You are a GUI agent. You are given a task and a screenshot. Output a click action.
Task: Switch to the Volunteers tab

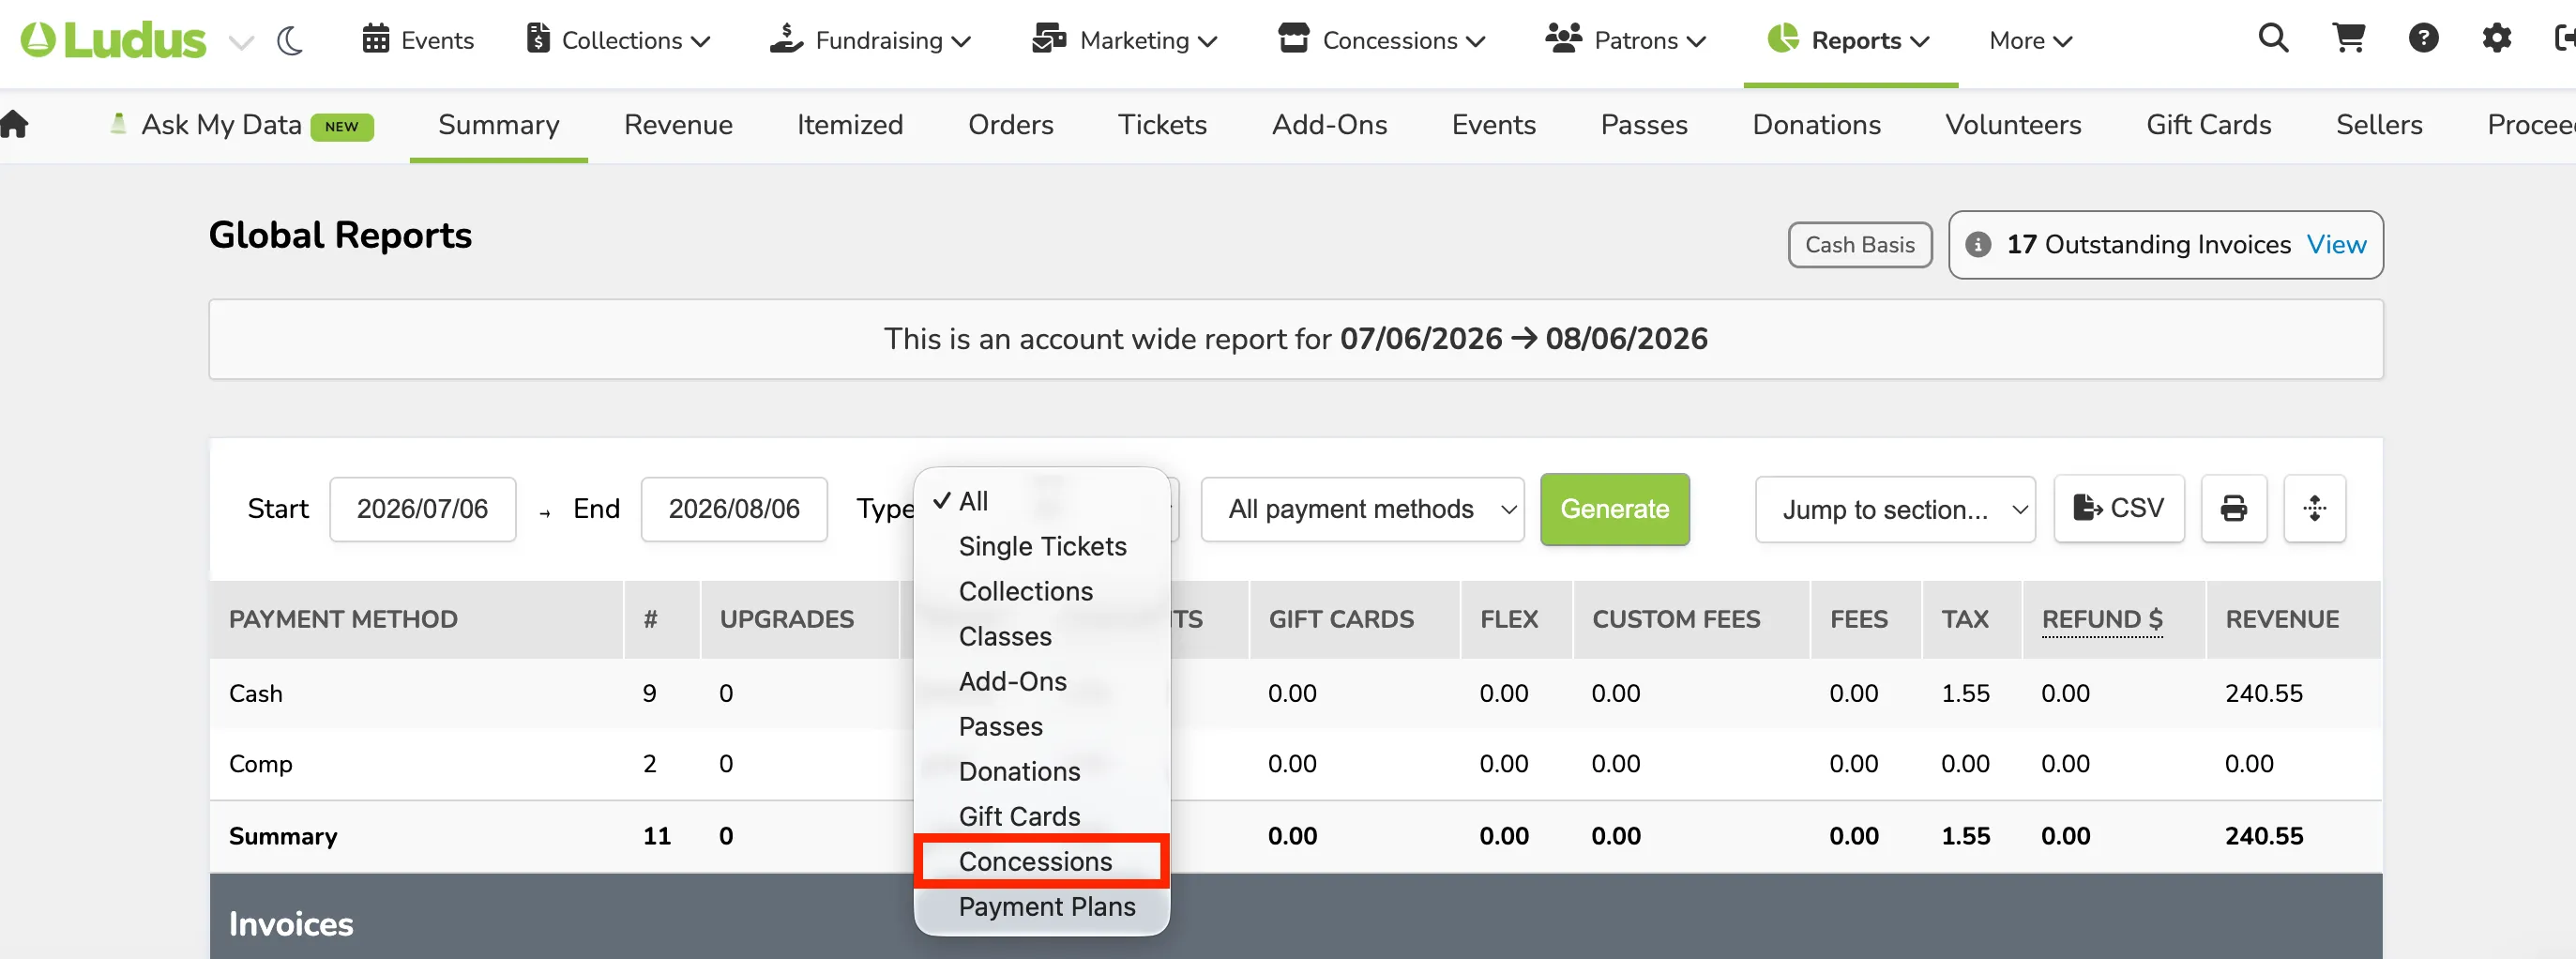(x=2012, y=125)
